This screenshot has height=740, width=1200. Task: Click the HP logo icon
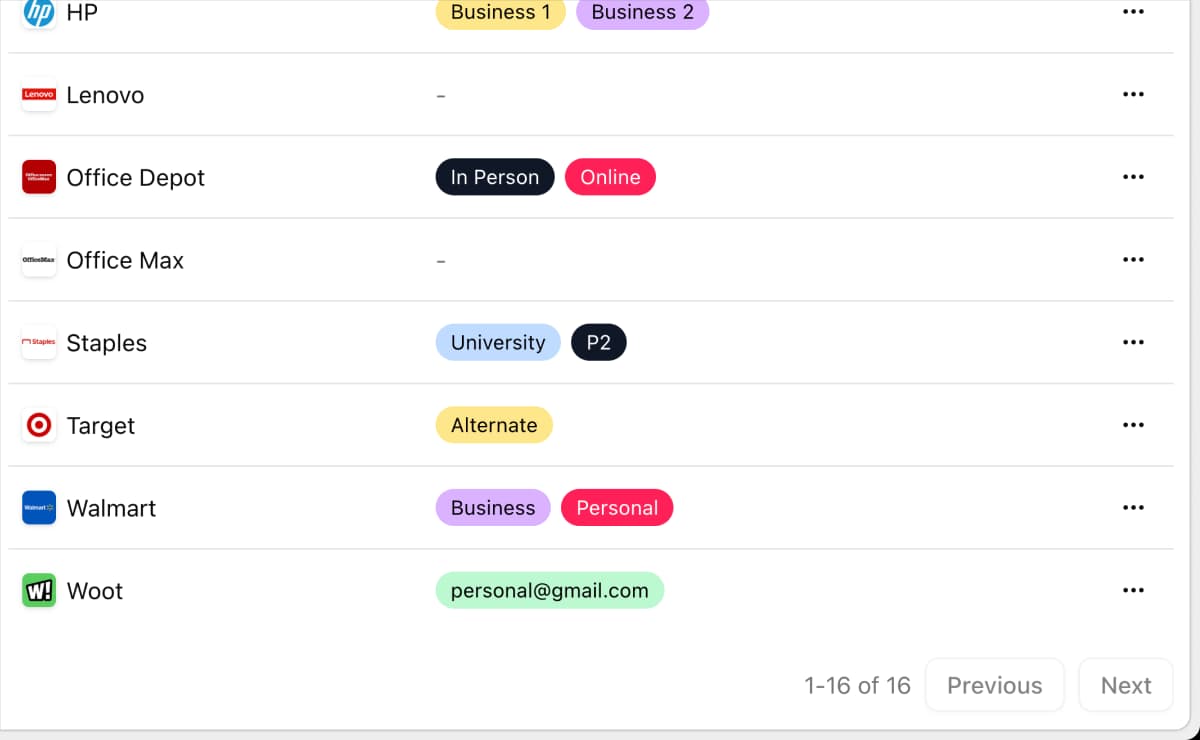39,13
